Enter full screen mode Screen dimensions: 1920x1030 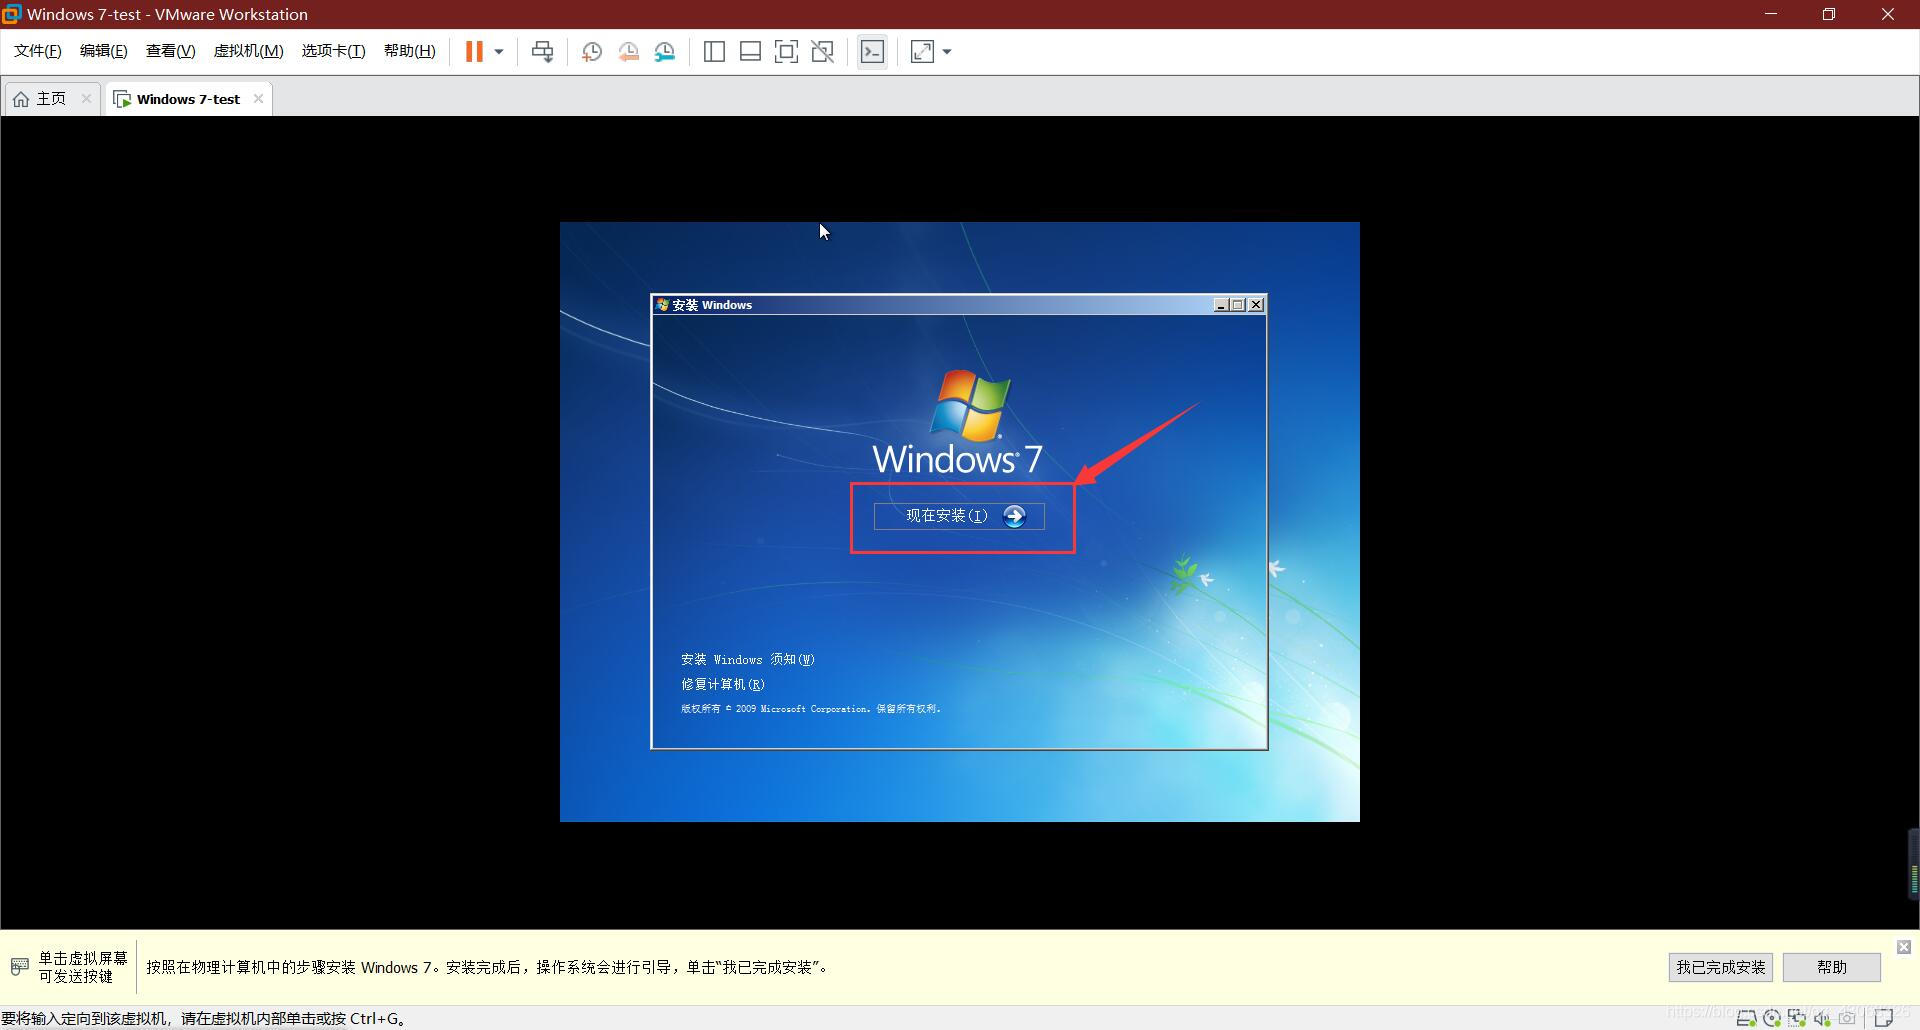pos(786,52)
